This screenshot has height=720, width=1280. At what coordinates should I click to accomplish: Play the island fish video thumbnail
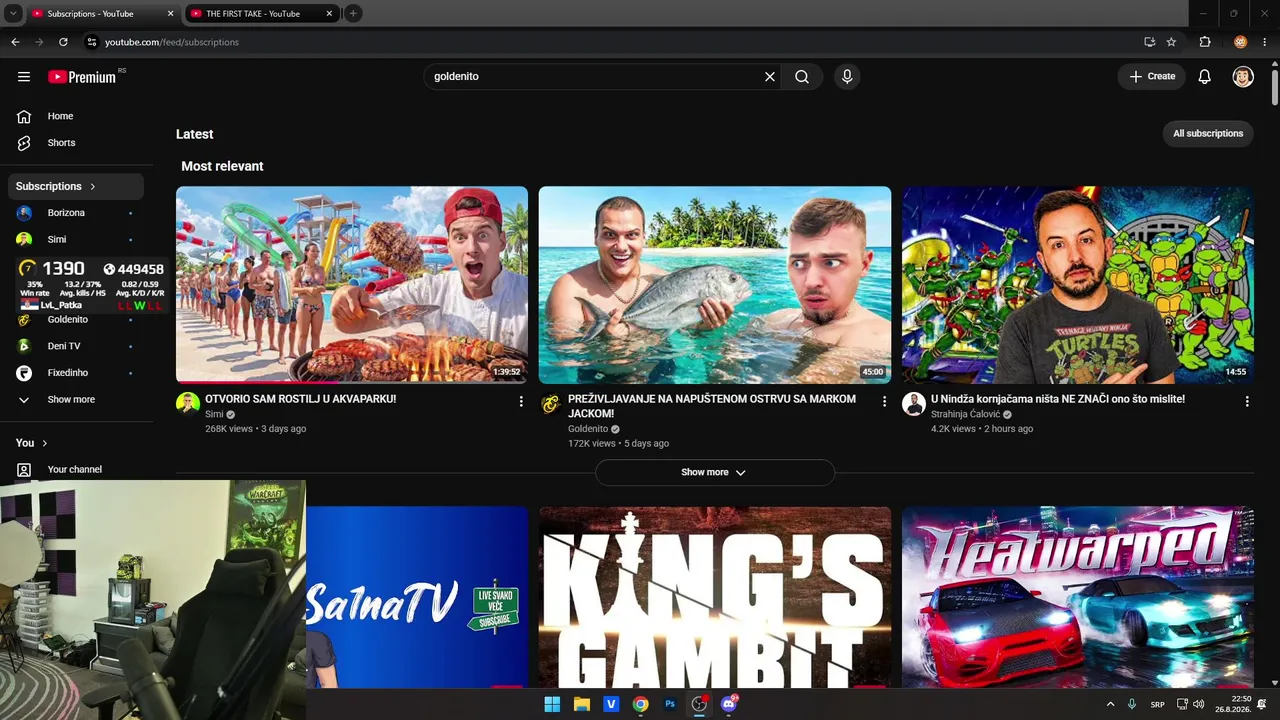point(715,285)
